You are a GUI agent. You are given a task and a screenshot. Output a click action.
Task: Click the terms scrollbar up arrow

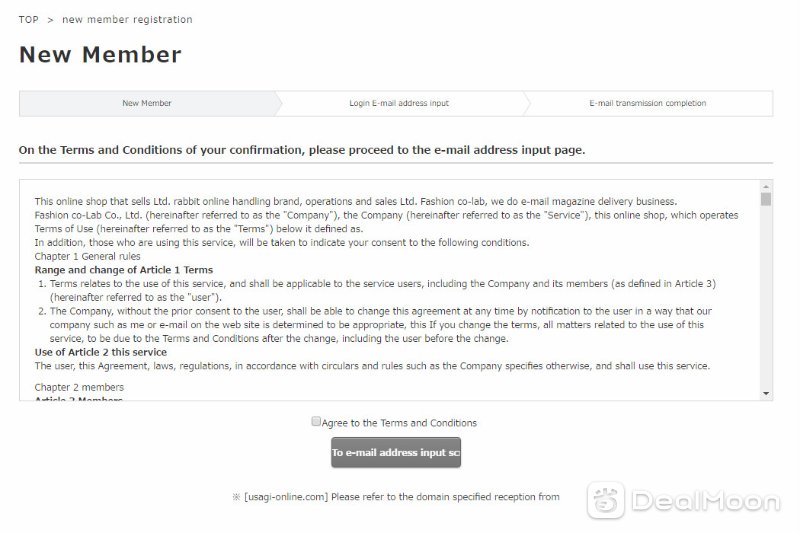point(766,187)
